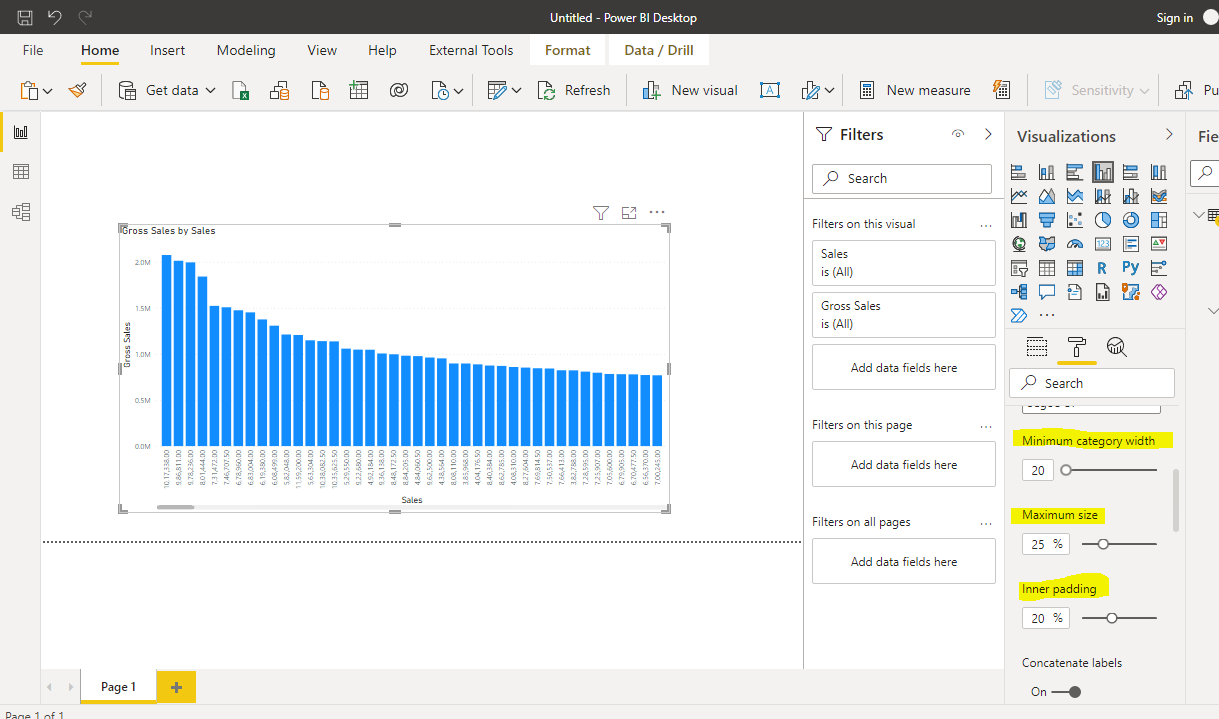Viewport: 1219px width, 719px height.
Task: Select the Python visual
Action: [x=1131, y=267]
